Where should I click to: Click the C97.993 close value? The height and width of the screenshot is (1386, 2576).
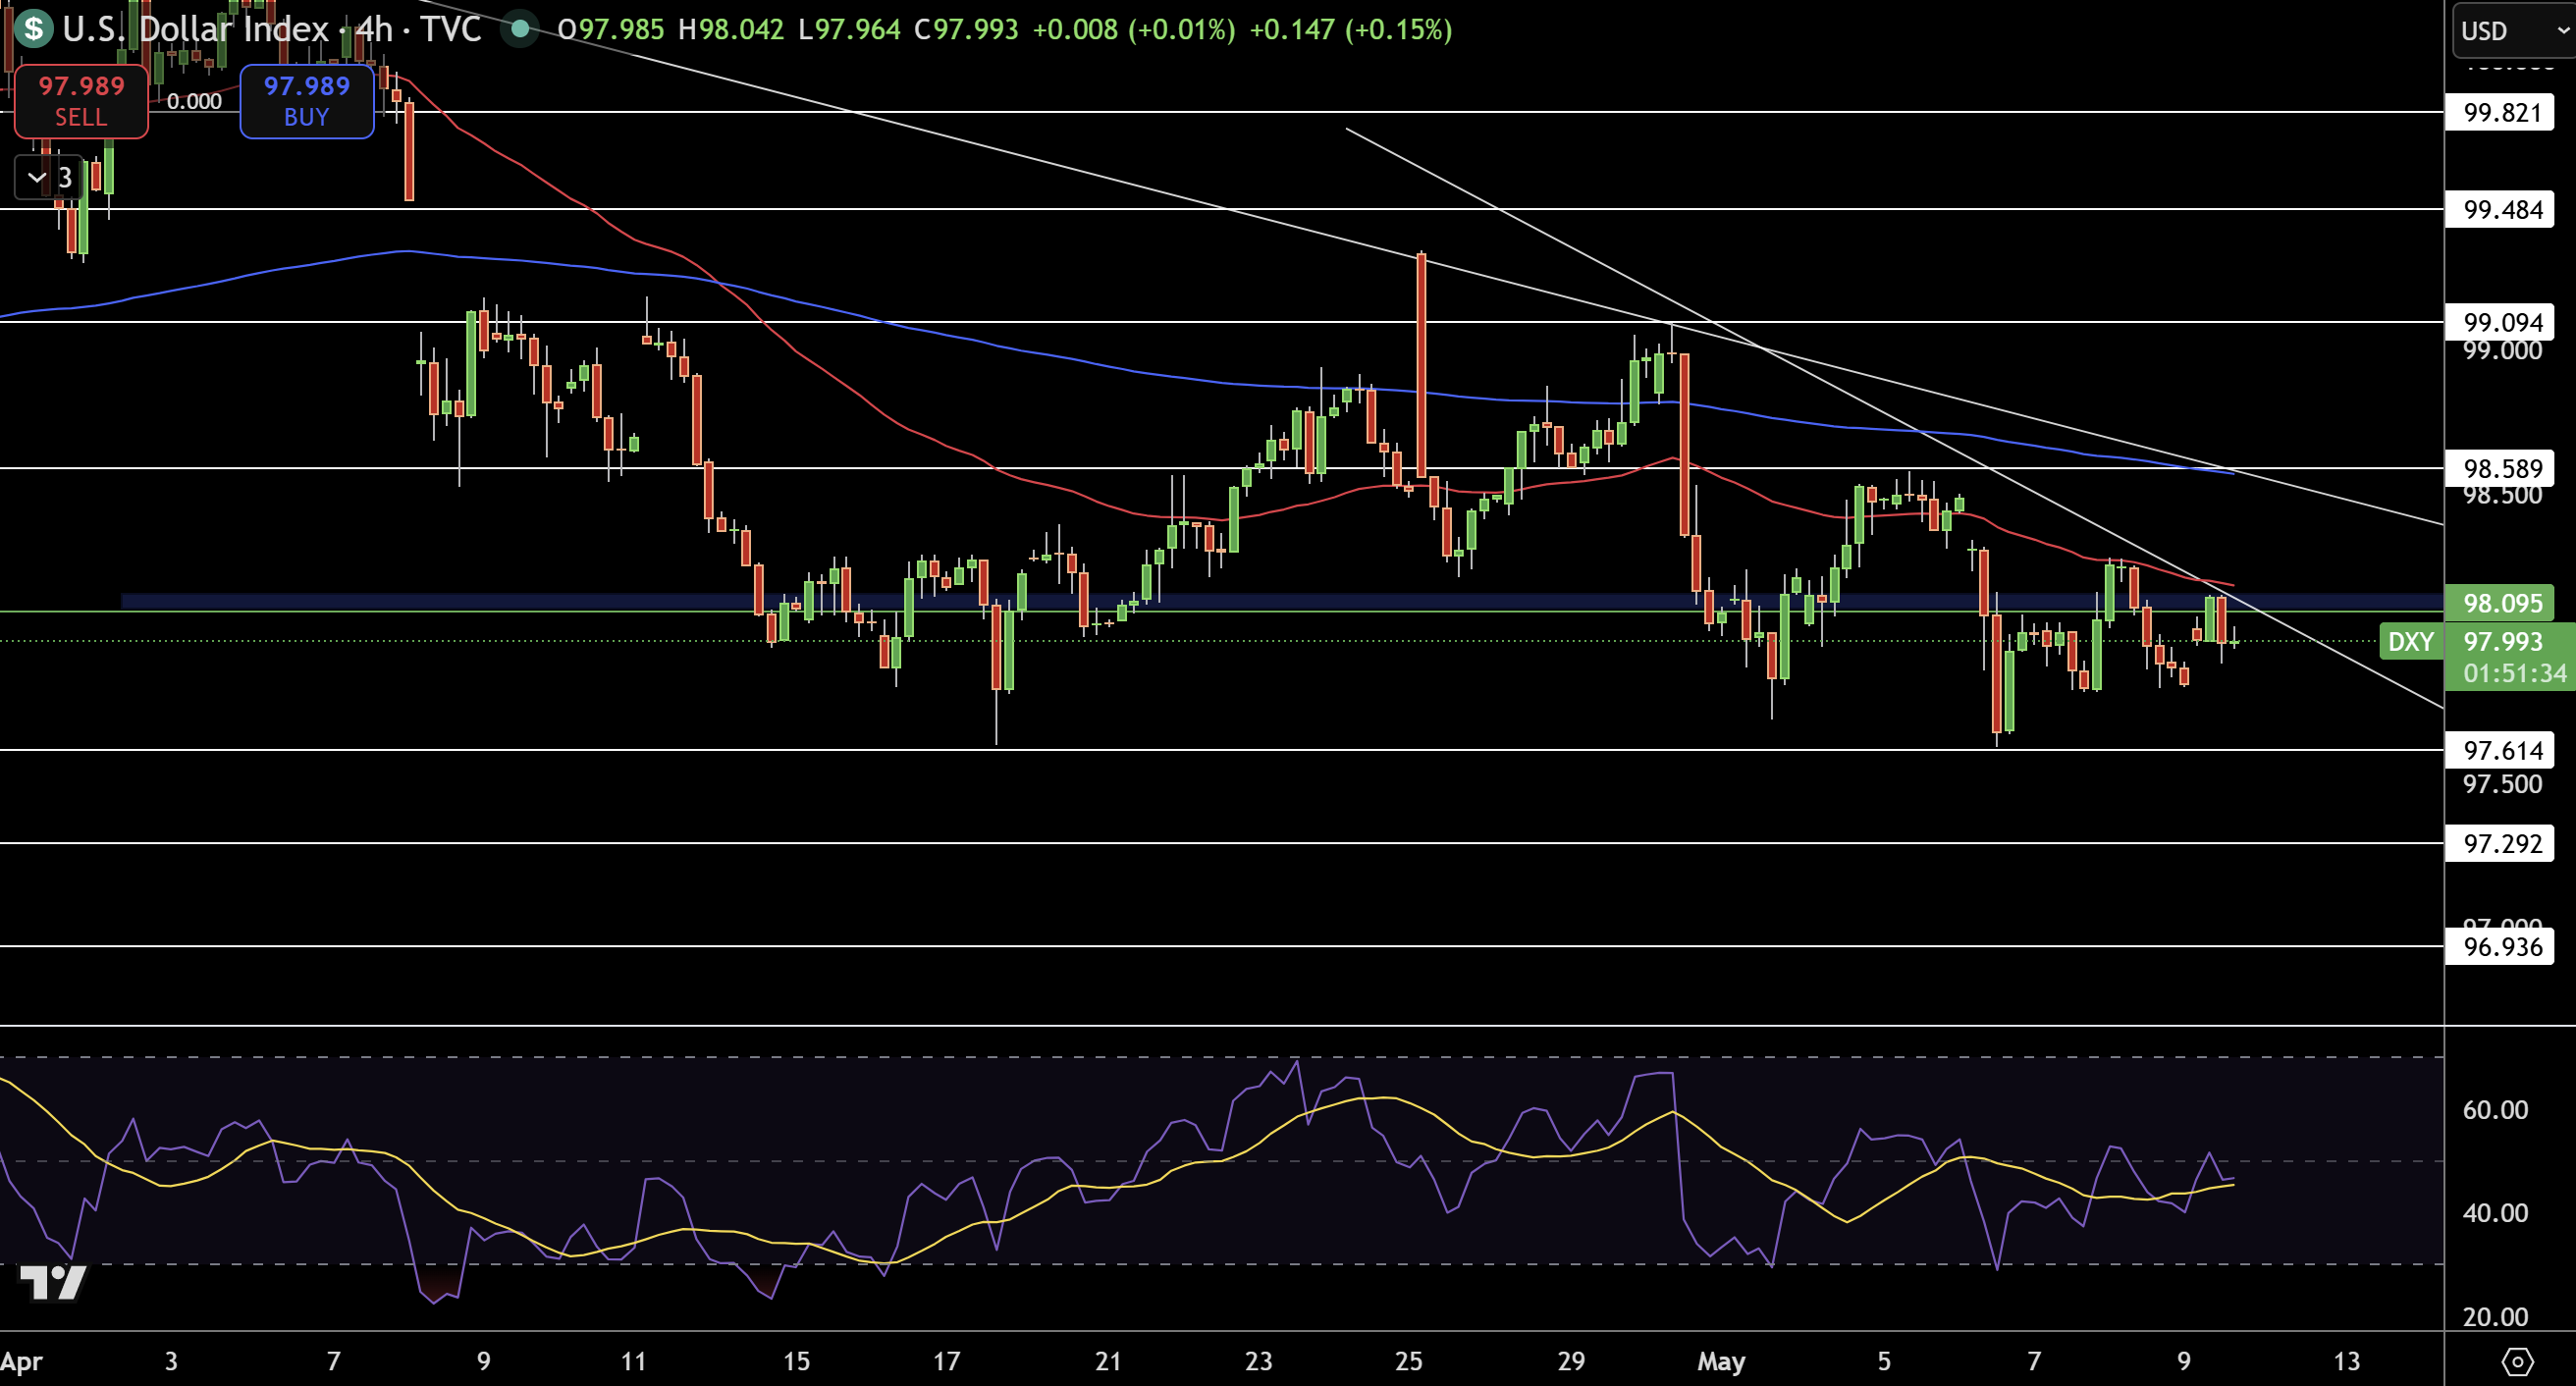click(967, 29)
